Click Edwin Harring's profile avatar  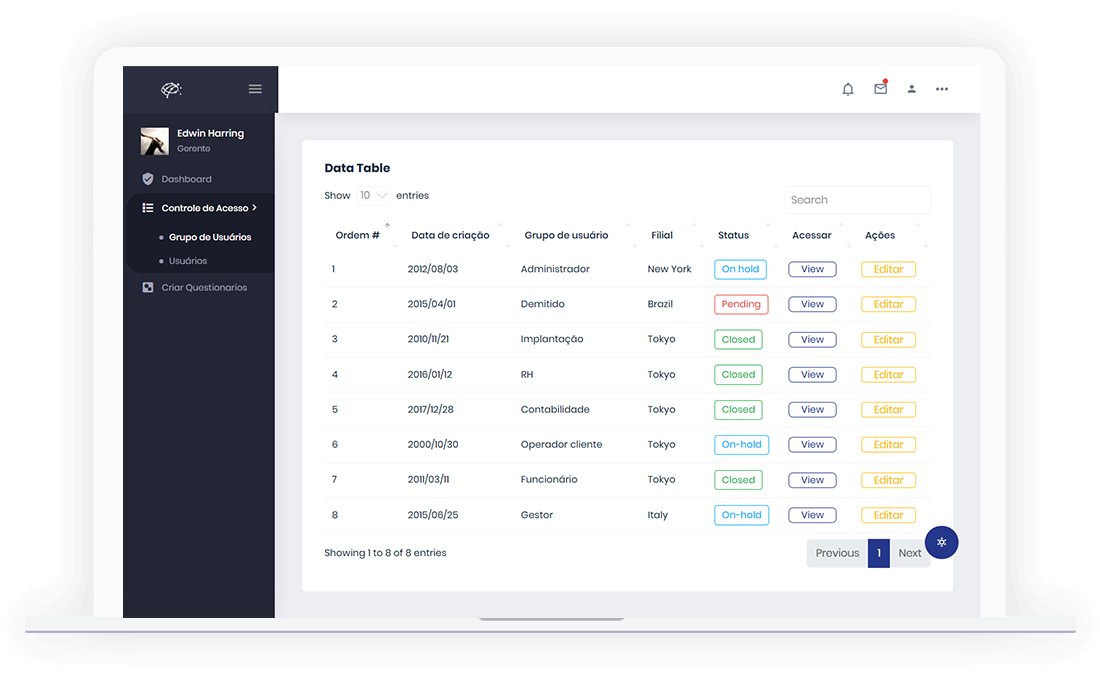[x=154, y=141]
